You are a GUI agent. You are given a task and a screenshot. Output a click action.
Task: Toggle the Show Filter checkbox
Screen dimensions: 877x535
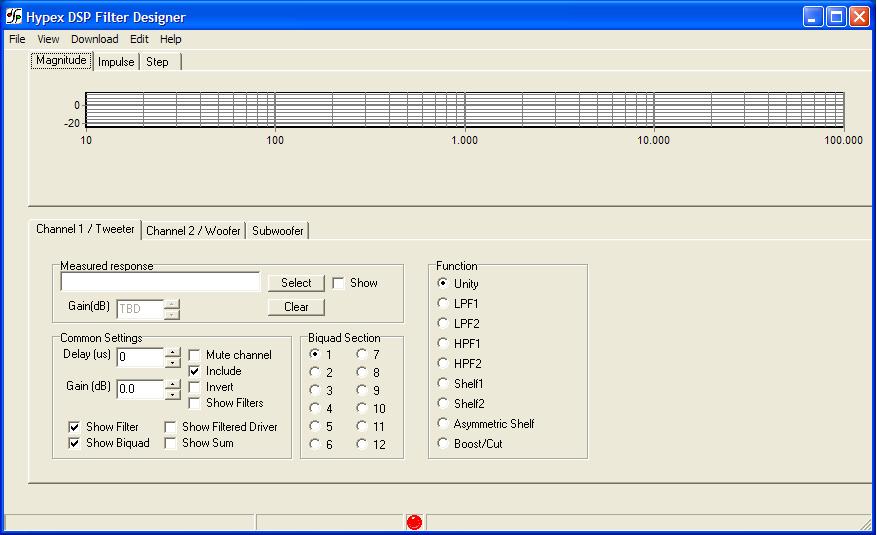74,427
